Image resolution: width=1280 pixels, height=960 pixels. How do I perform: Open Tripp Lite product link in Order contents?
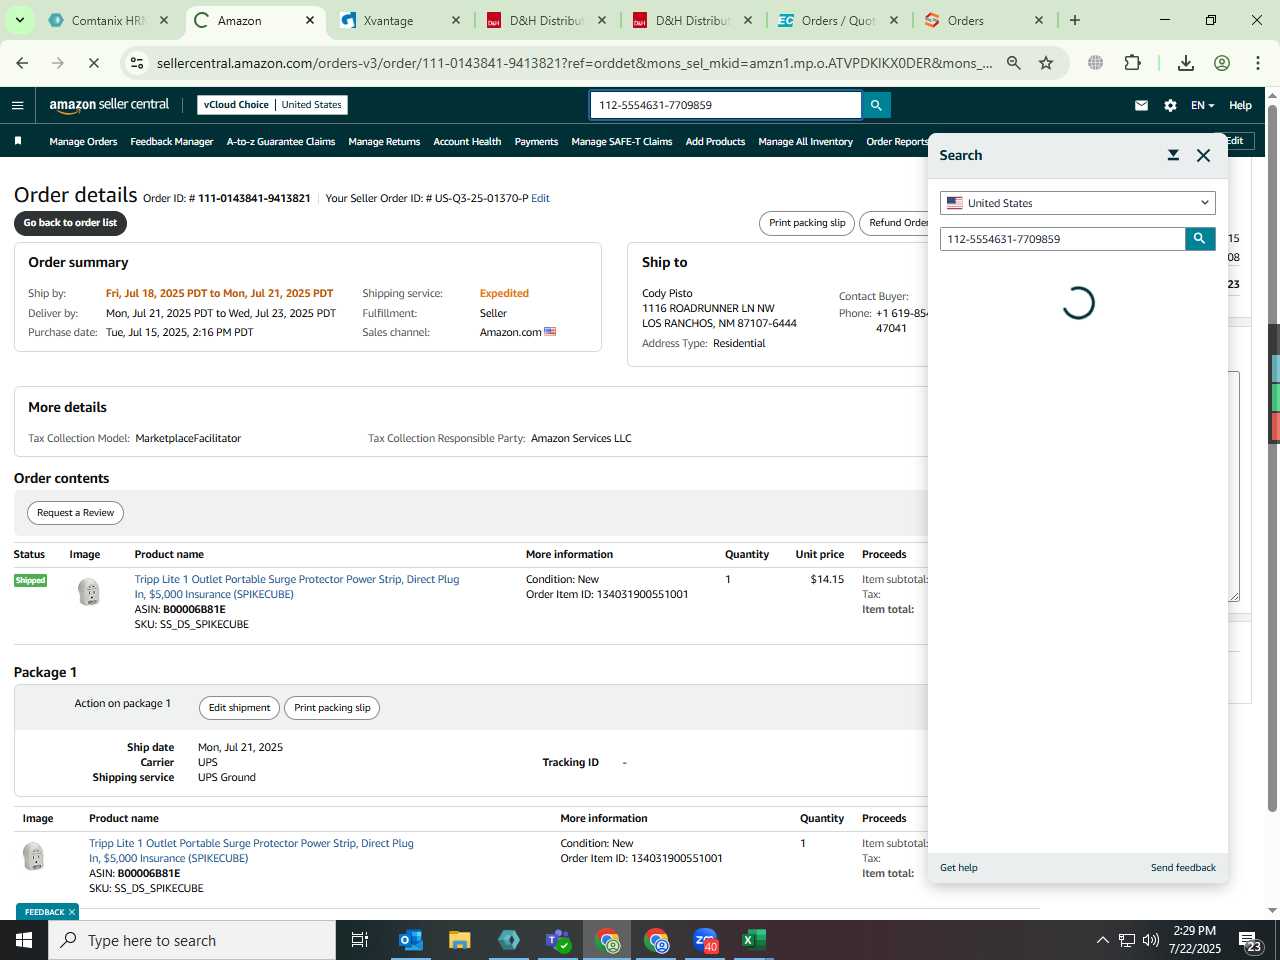tap(297, 586)
